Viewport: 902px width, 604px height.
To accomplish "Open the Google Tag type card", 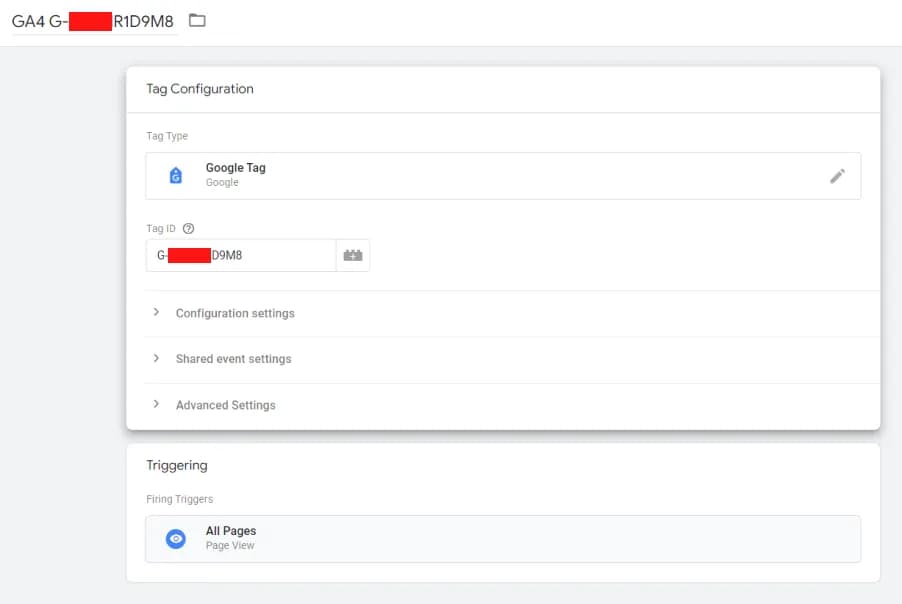I will click(503, 176).
